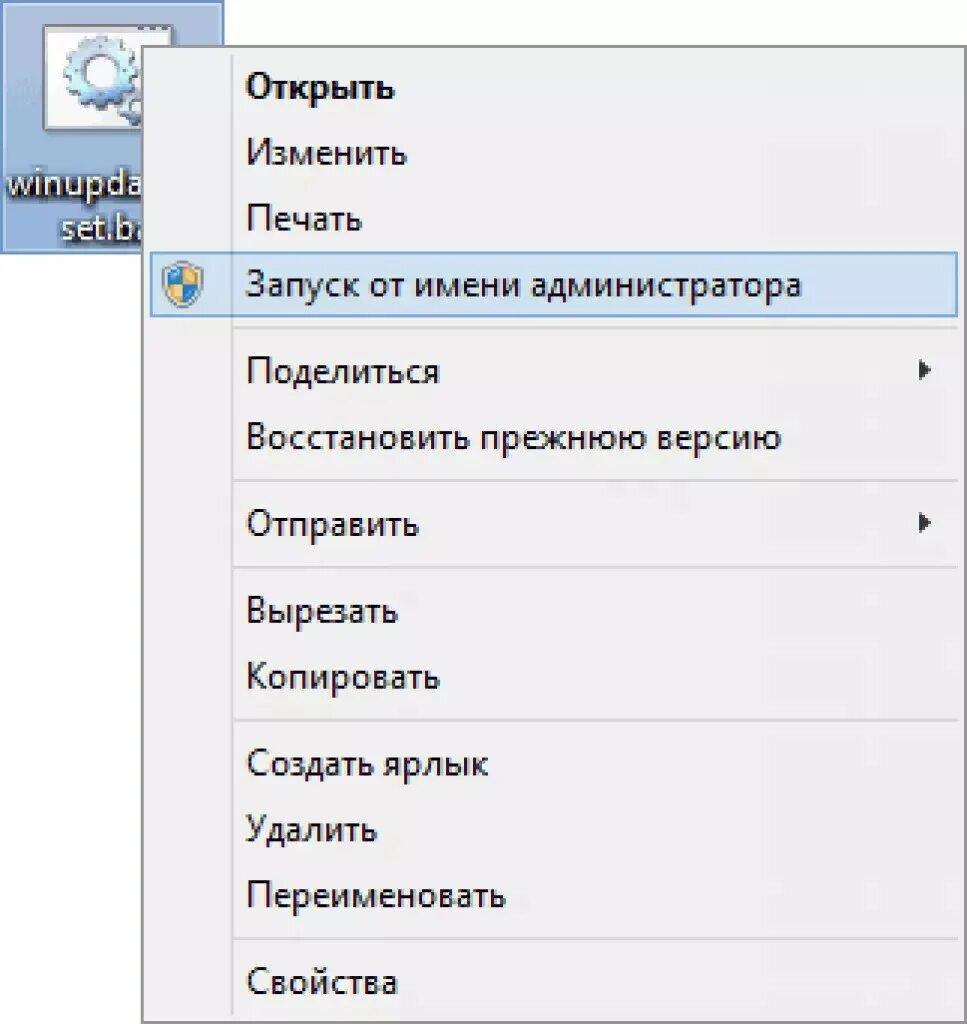Select the winupdate set.bat file icon
The width and height of the screenshot is (967, 1024).
(91, 77)
